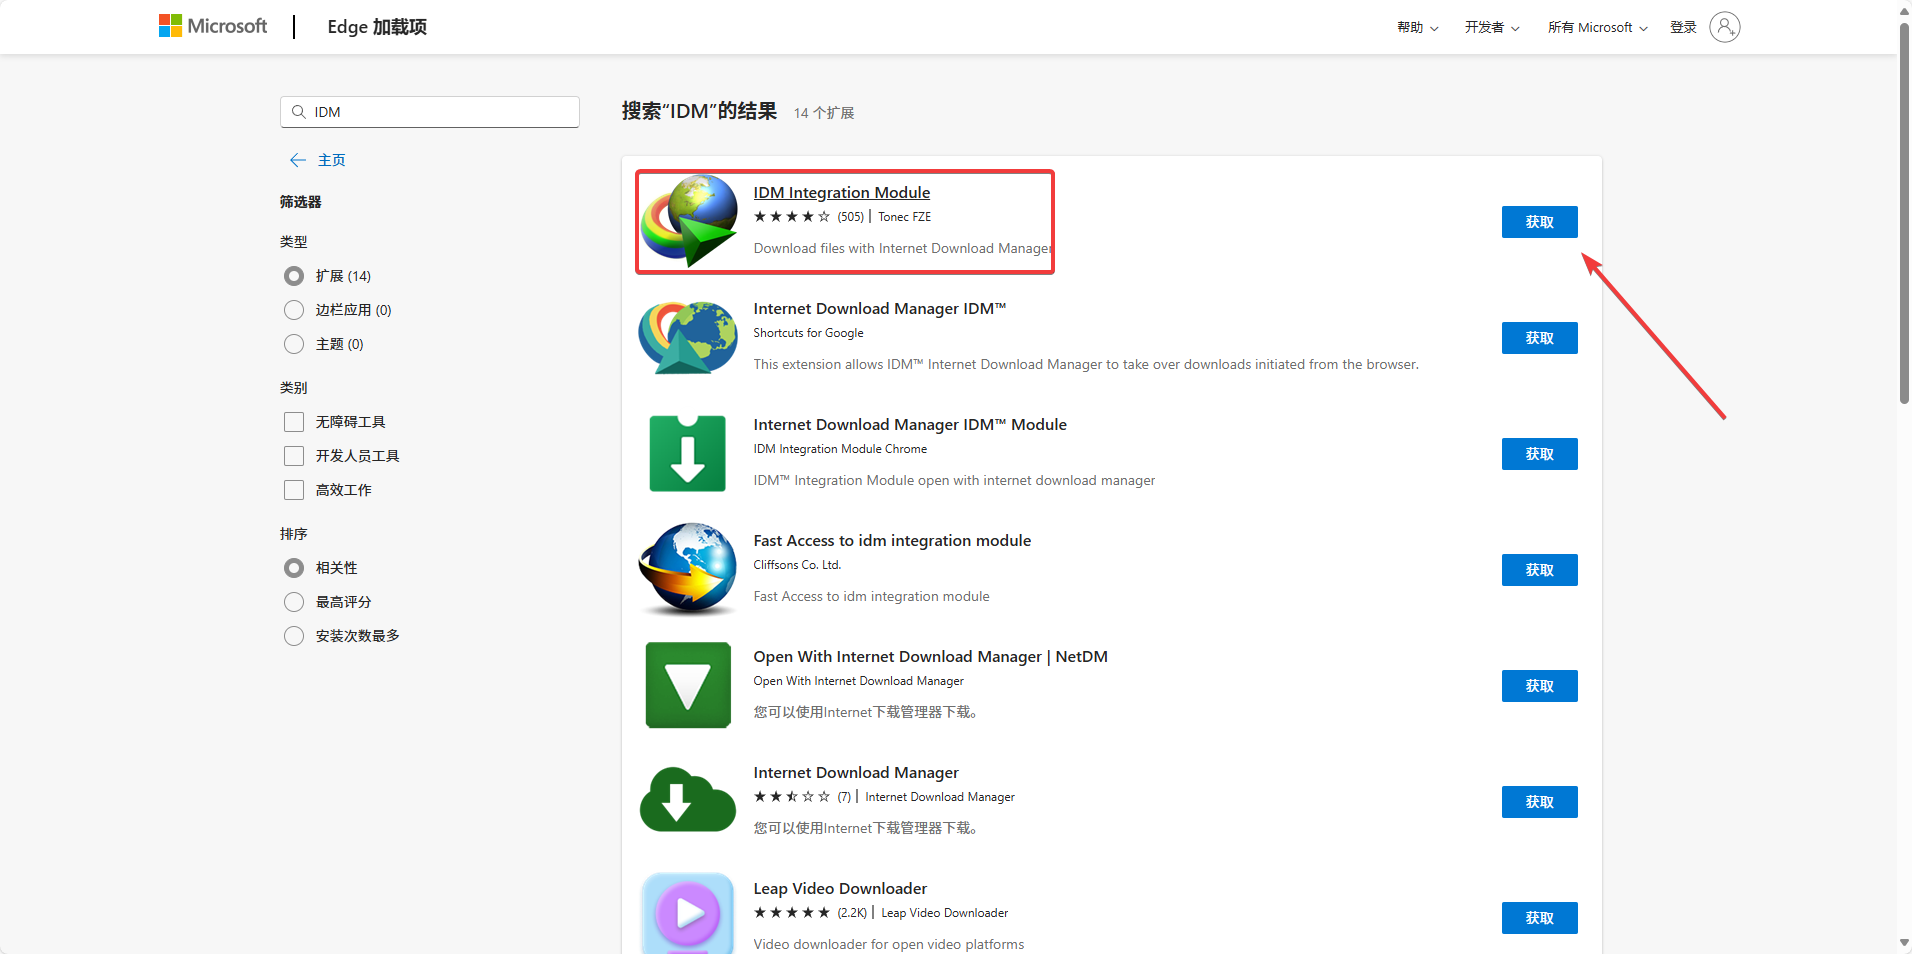Click the Microsoft logo
The height and width of the screenshot is (954, 1912).
click(x=213, y=26)
